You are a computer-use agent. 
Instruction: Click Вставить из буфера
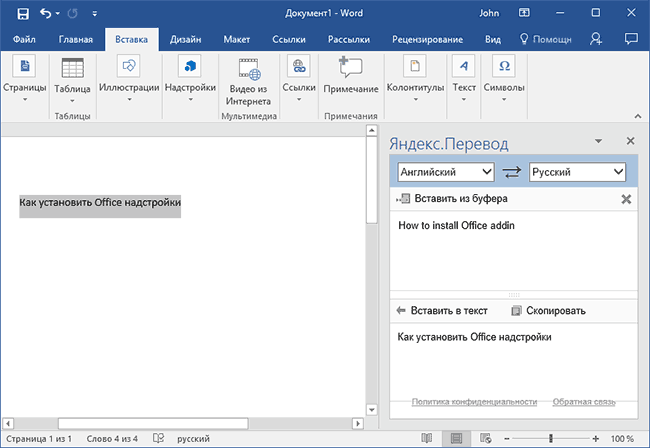point(452,199)
